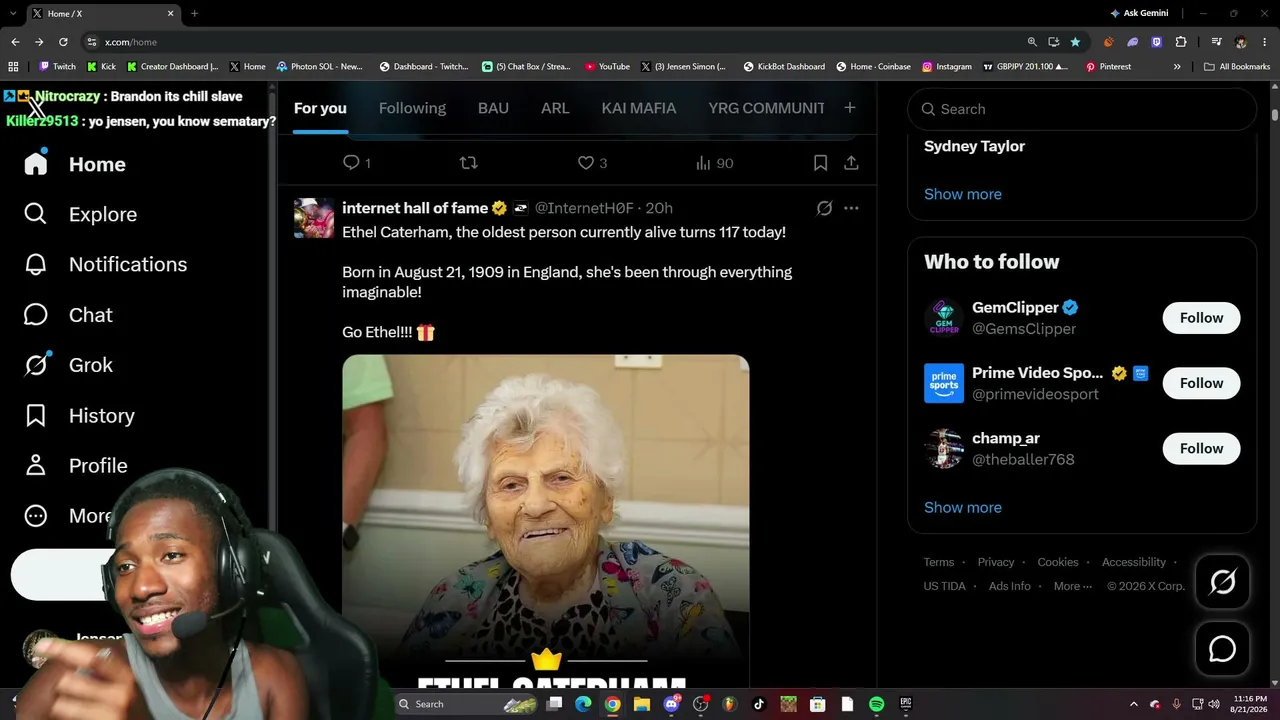Expand the More footer options

[x=1072, y=586]
